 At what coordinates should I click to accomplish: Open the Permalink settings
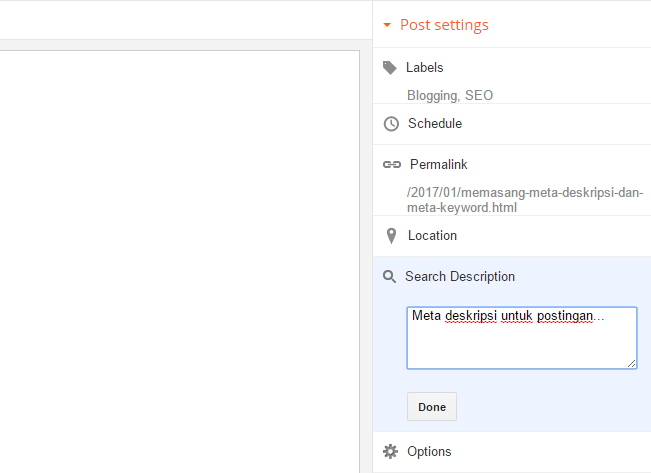(x=438, y=165)
